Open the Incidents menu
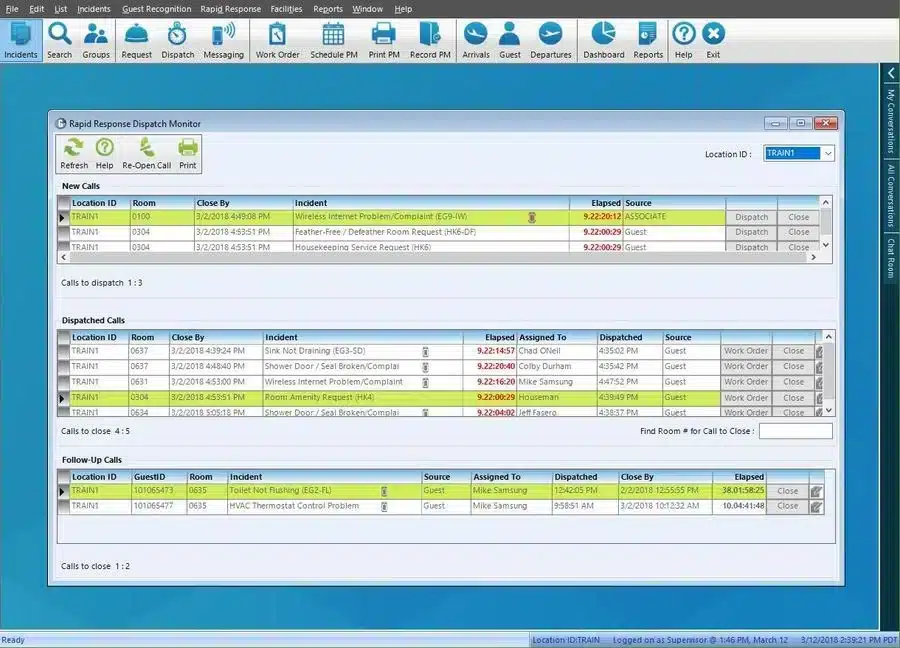The image size is (900, 648). coord(94,9)
